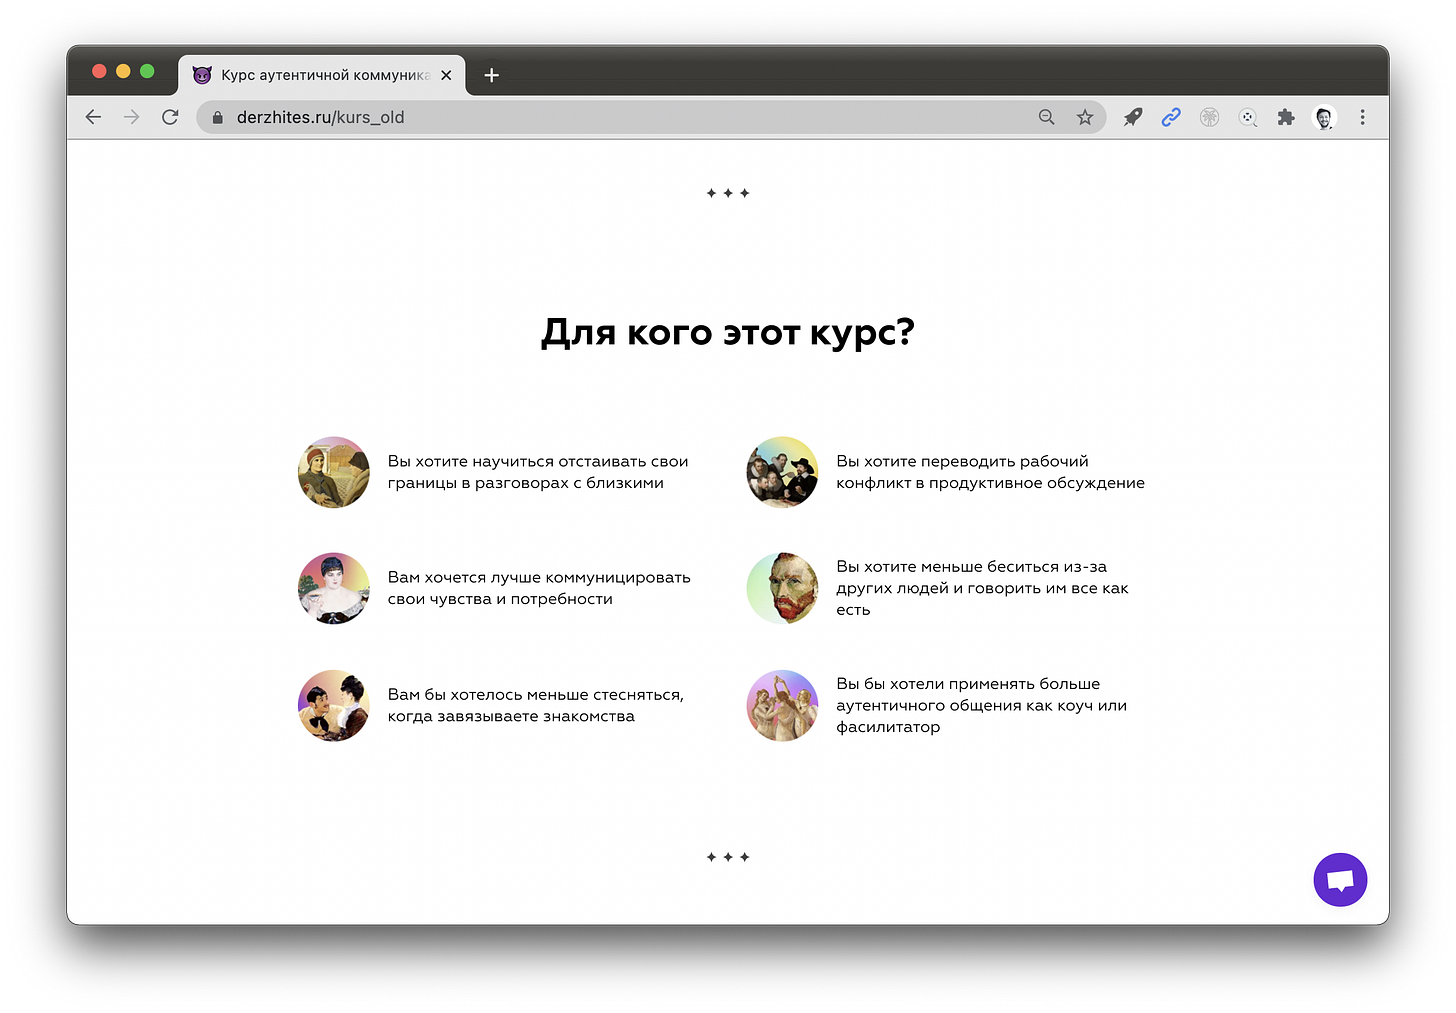The width and height of the screenshot is (1456, 1013).
Task: Click the portrait next to отстаивать свои границы
Action: point(334,472)
